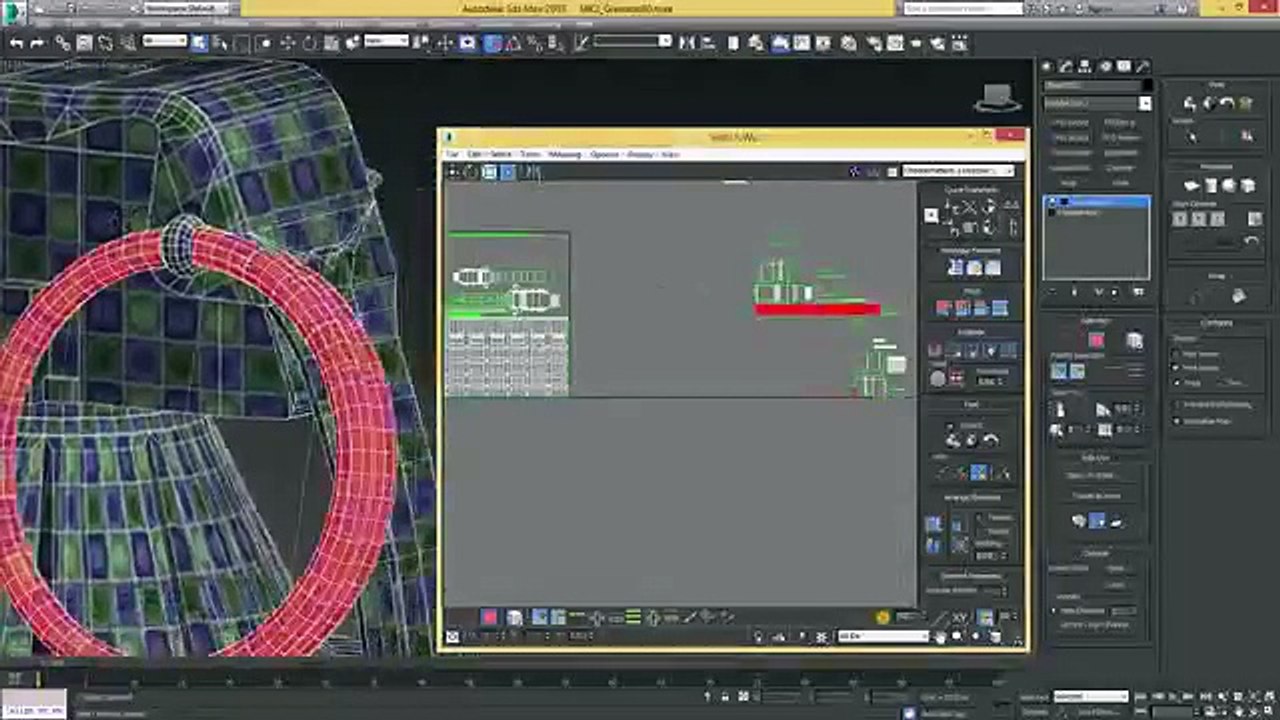The image size is (1280, 720).
Task: Select Polygon sub-object mode in Edit UVWs bottom bar
Action: (x=489, y=617)
